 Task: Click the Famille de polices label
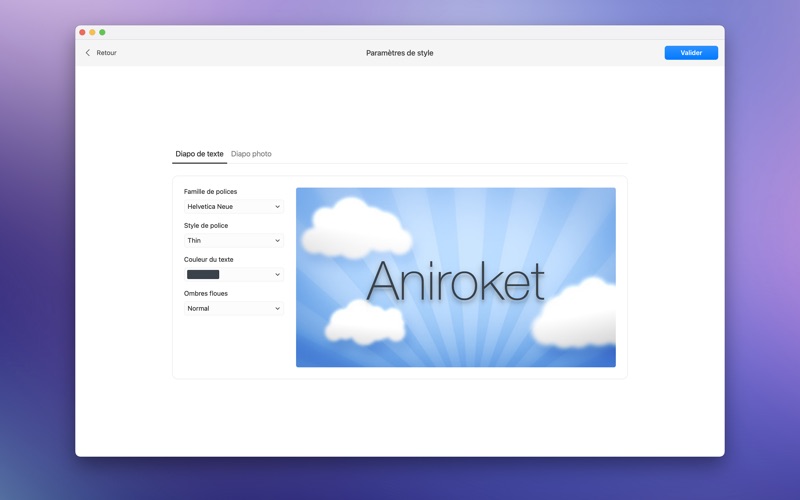tap(210, 191)
